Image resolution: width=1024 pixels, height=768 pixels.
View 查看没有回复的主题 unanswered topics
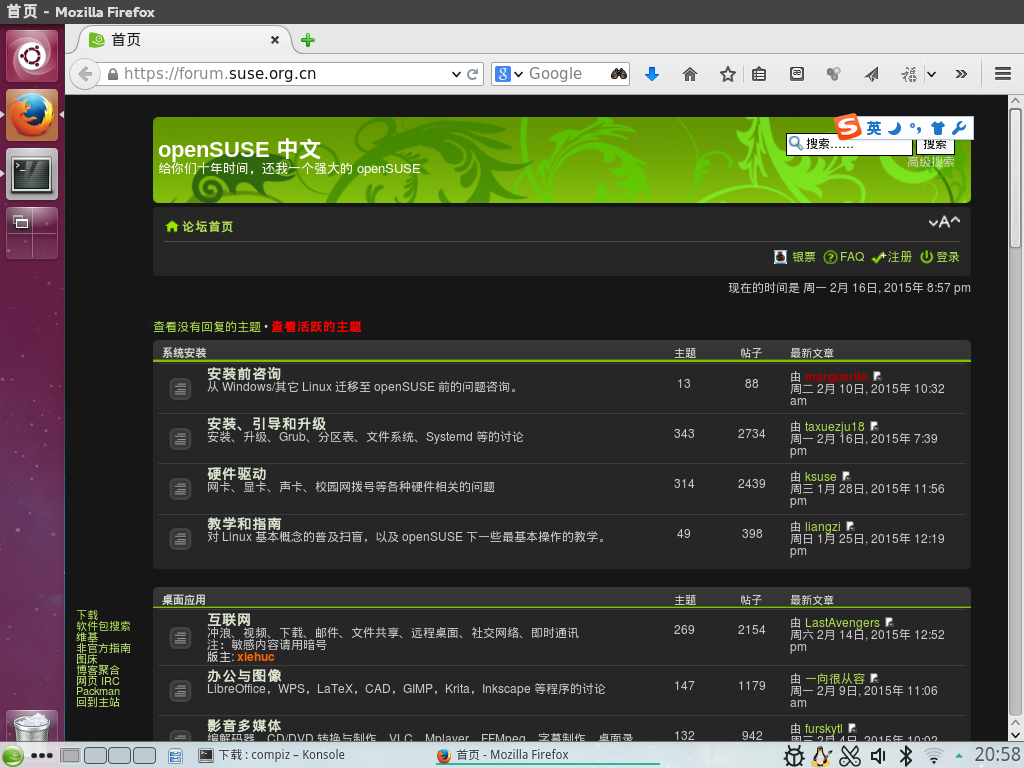[207, 327]
